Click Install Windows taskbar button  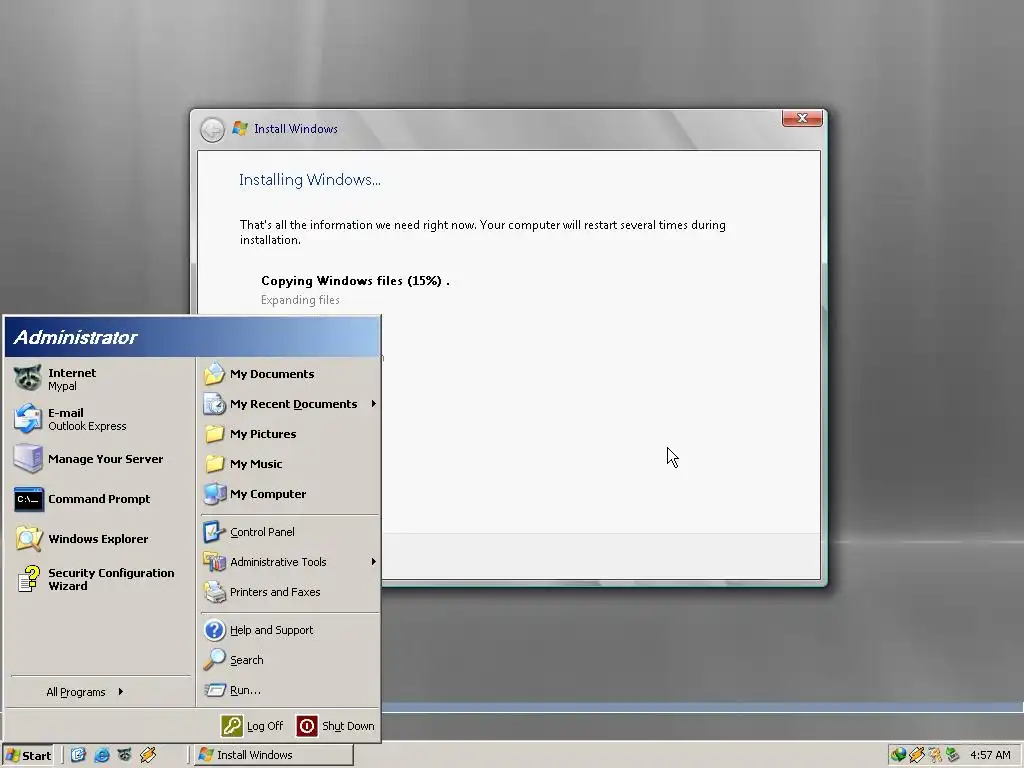point(274,755)
